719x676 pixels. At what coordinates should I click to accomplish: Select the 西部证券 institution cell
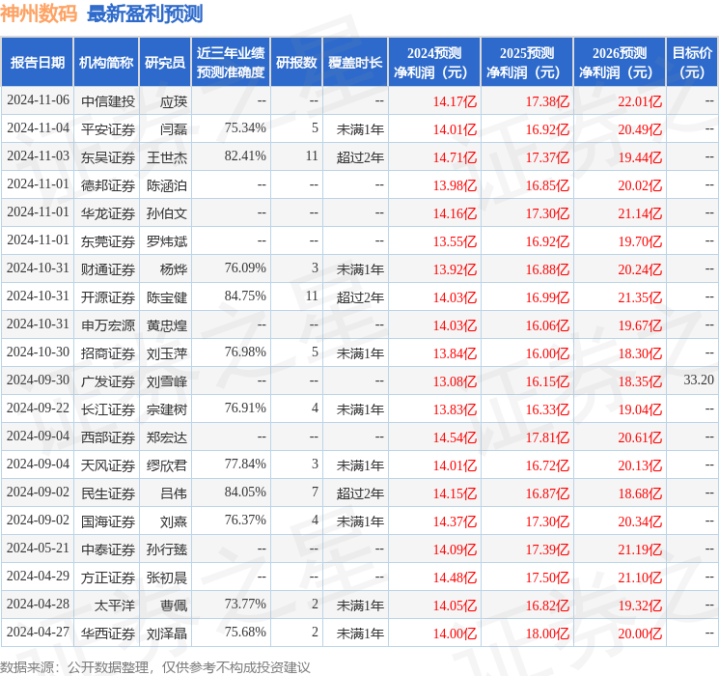(x=108, y=437)
